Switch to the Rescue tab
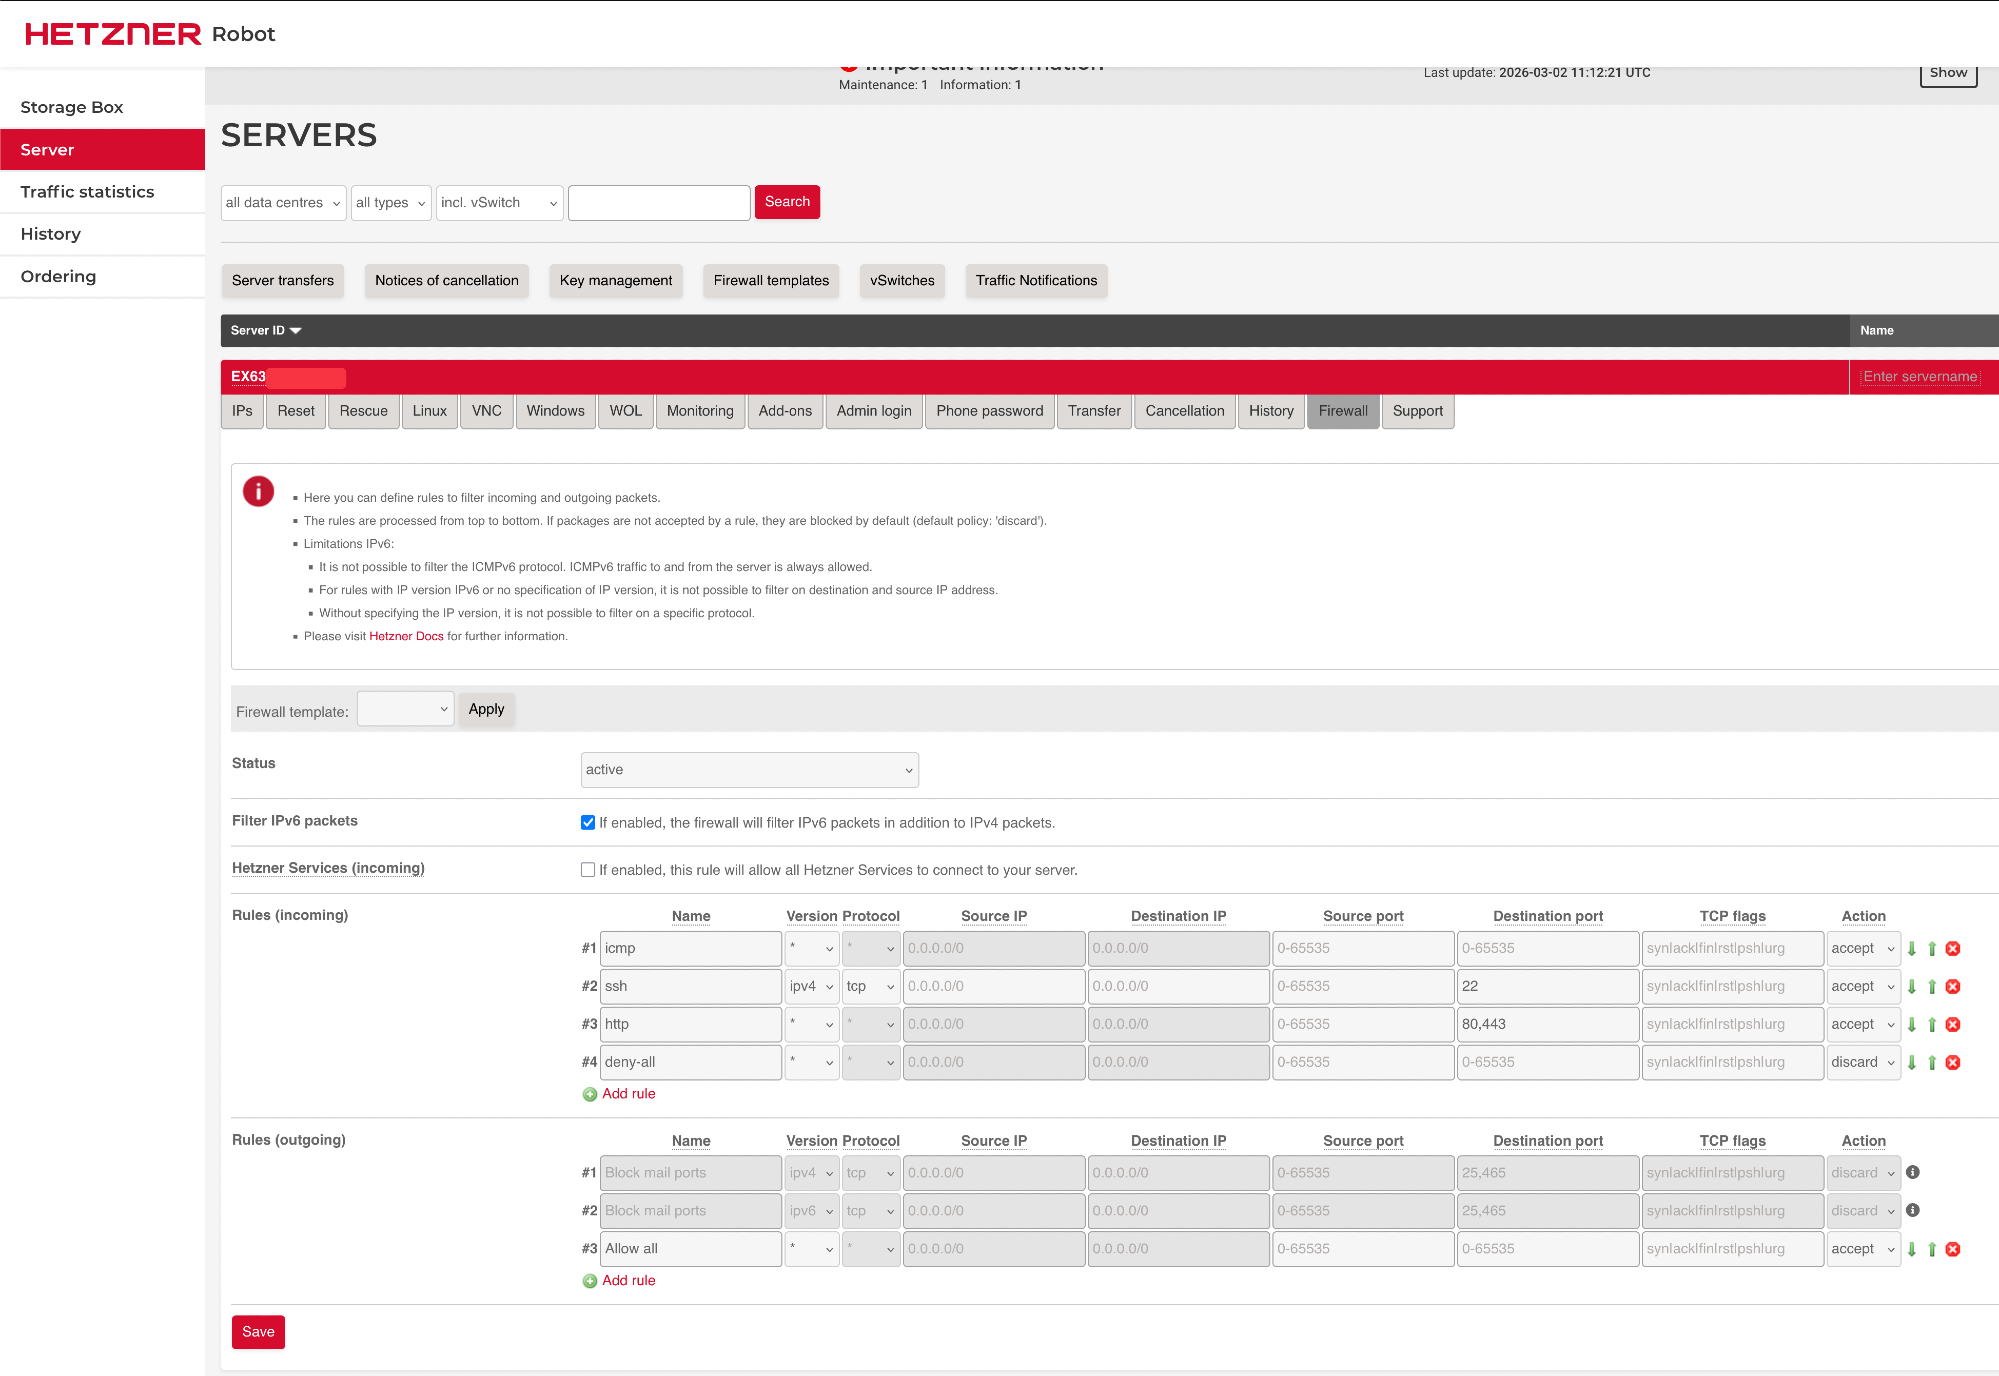This screenshot has height=1376, width=1999. [x=363, y=411]
